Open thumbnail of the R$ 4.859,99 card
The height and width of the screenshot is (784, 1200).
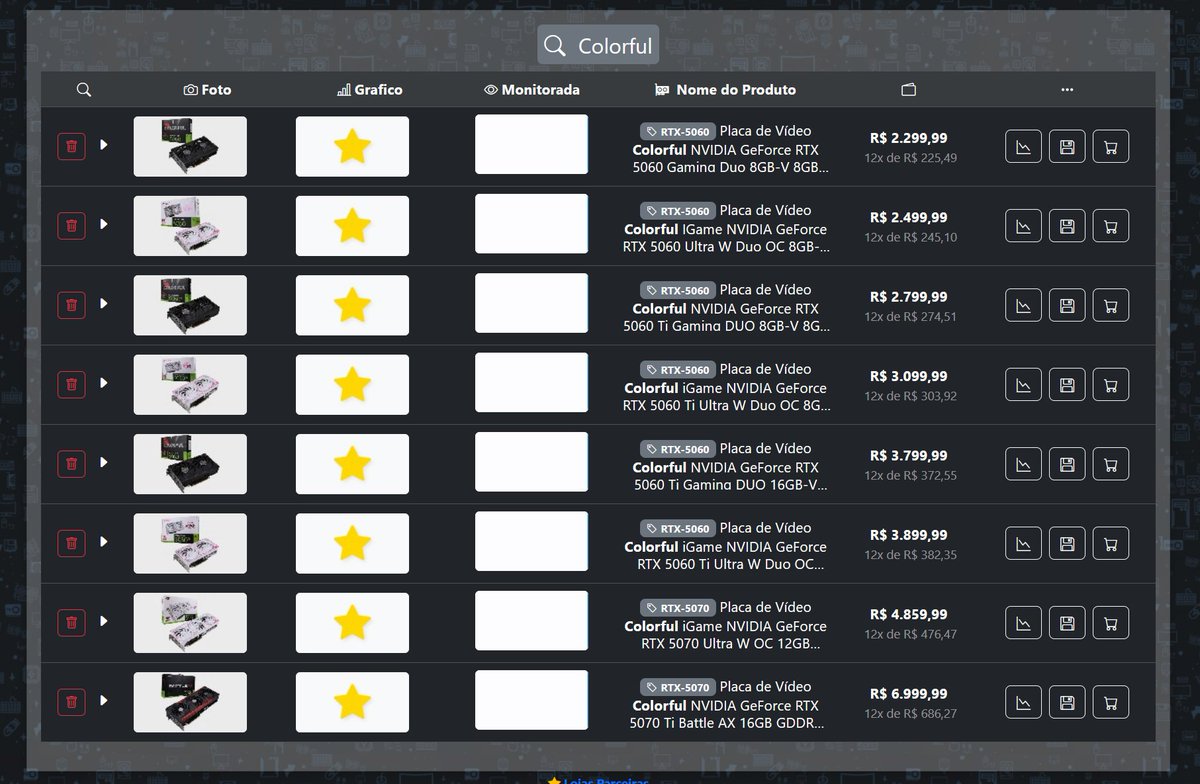coord(190,622)
